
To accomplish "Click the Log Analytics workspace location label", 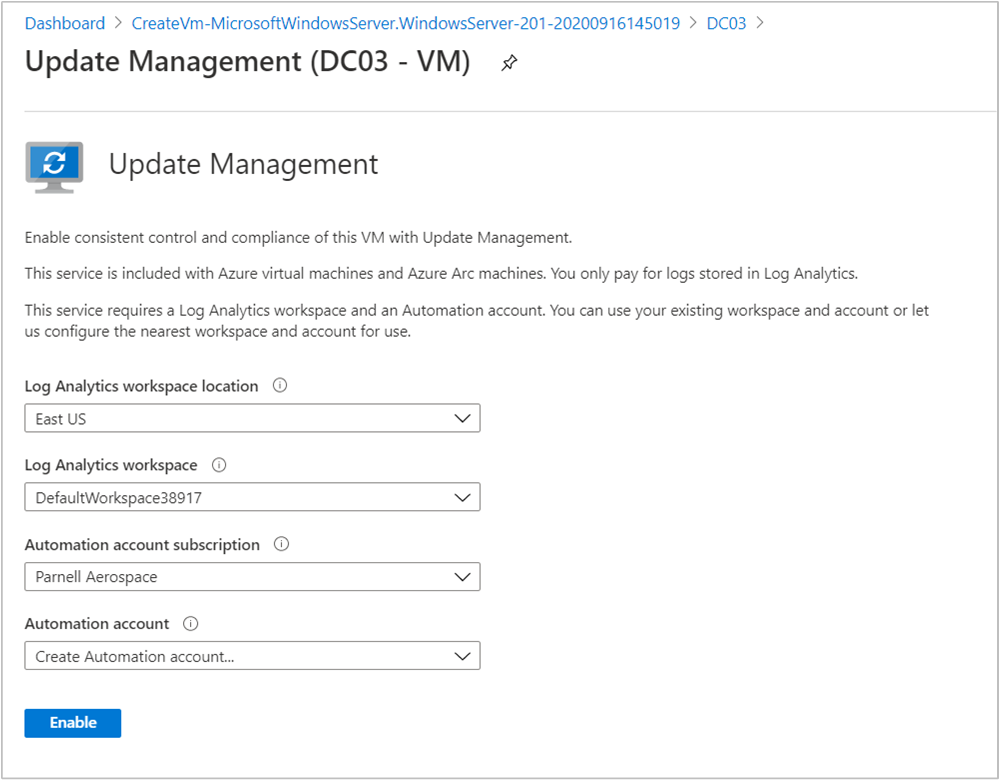I will [x=142, y=386].
